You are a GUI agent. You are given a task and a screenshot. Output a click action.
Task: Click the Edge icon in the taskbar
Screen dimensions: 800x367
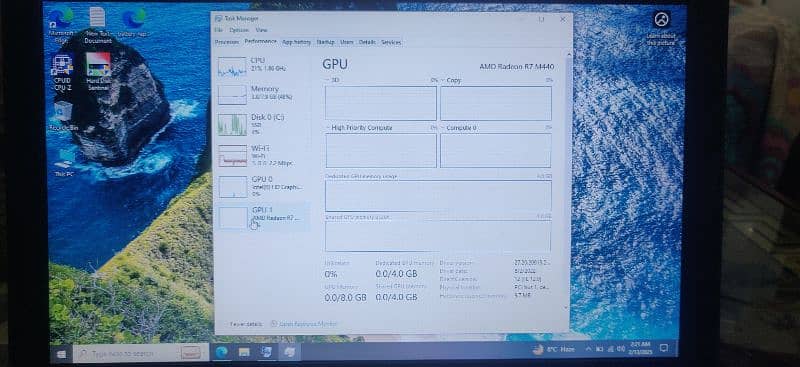[x=221, y=352]
